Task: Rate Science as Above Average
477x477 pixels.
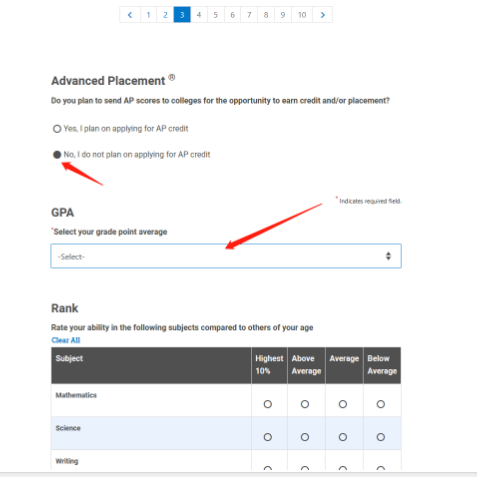Action: point(305,437)
